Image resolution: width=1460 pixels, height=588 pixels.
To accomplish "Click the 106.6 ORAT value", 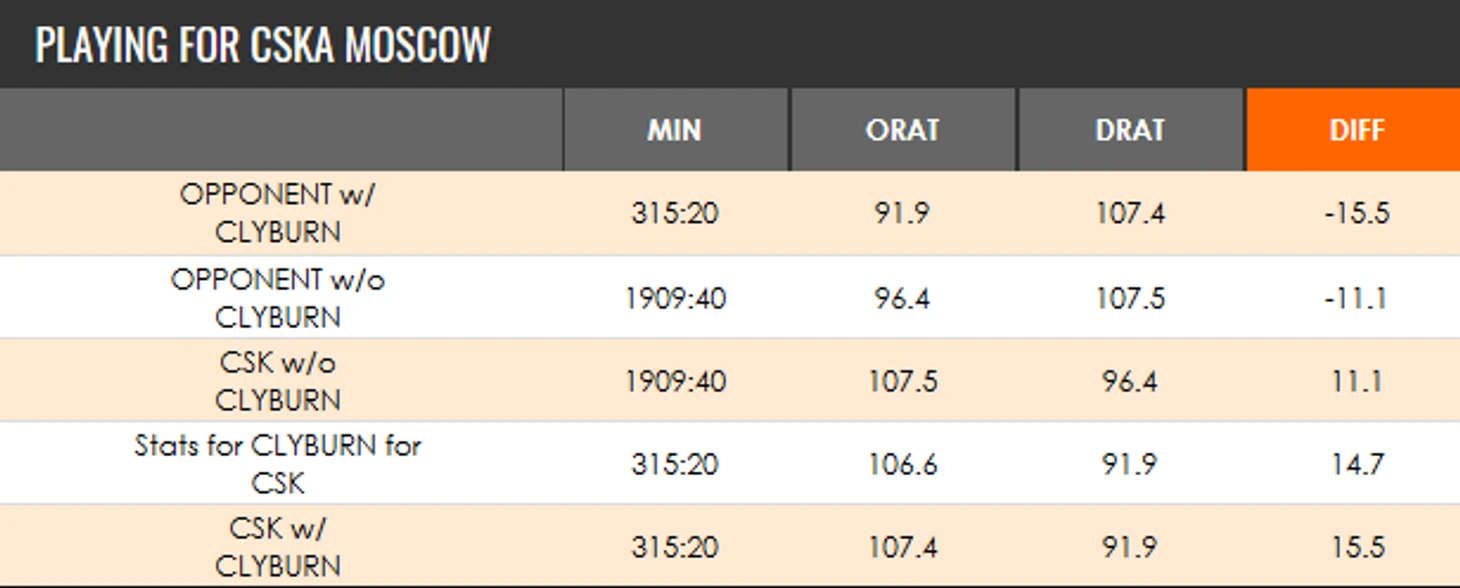I will coord(903,464).
